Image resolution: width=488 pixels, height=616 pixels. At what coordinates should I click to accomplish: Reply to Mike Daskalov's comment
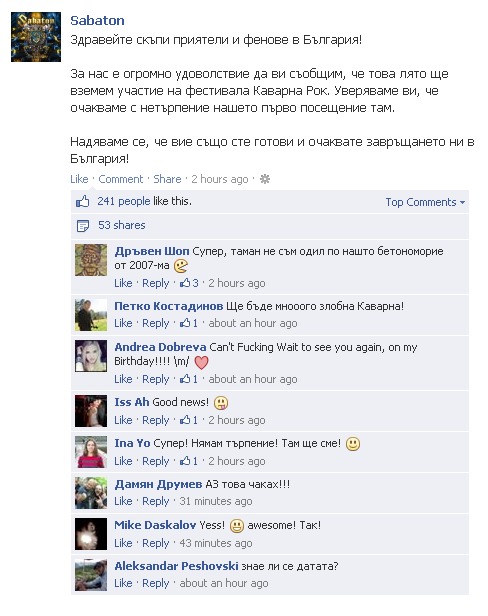(156, 543)
